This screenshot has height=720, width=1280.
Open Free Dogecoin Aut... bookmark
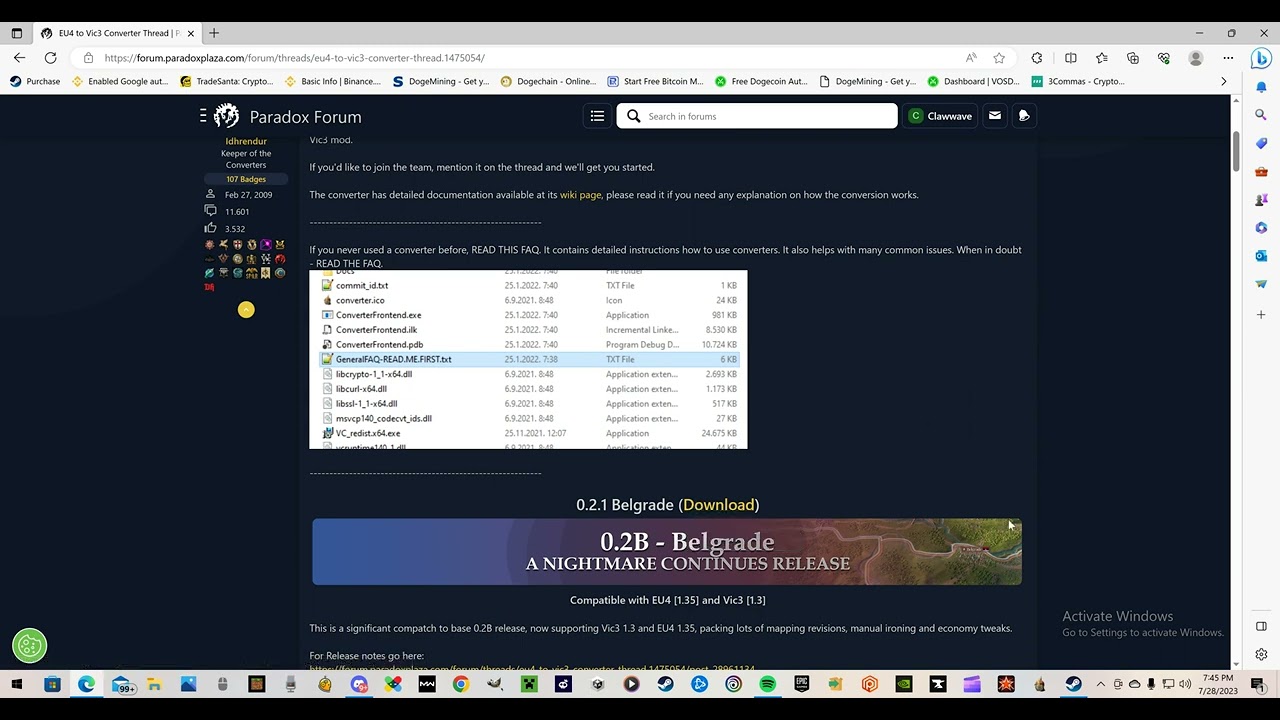(x=761, y=81)
